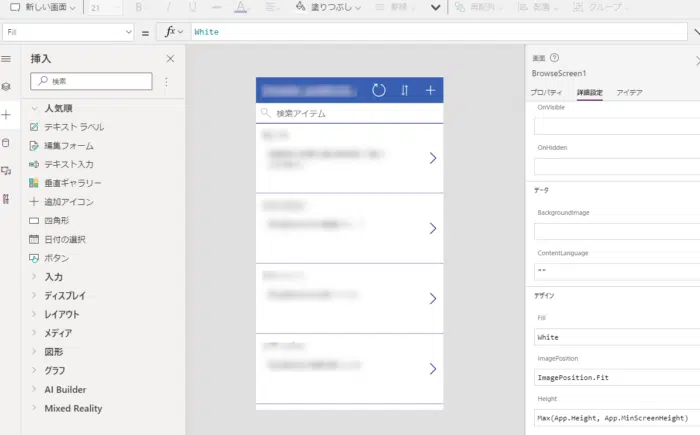Insert a ボタン control
Screen dimensions: 700x435
click(x=57, y=258)
